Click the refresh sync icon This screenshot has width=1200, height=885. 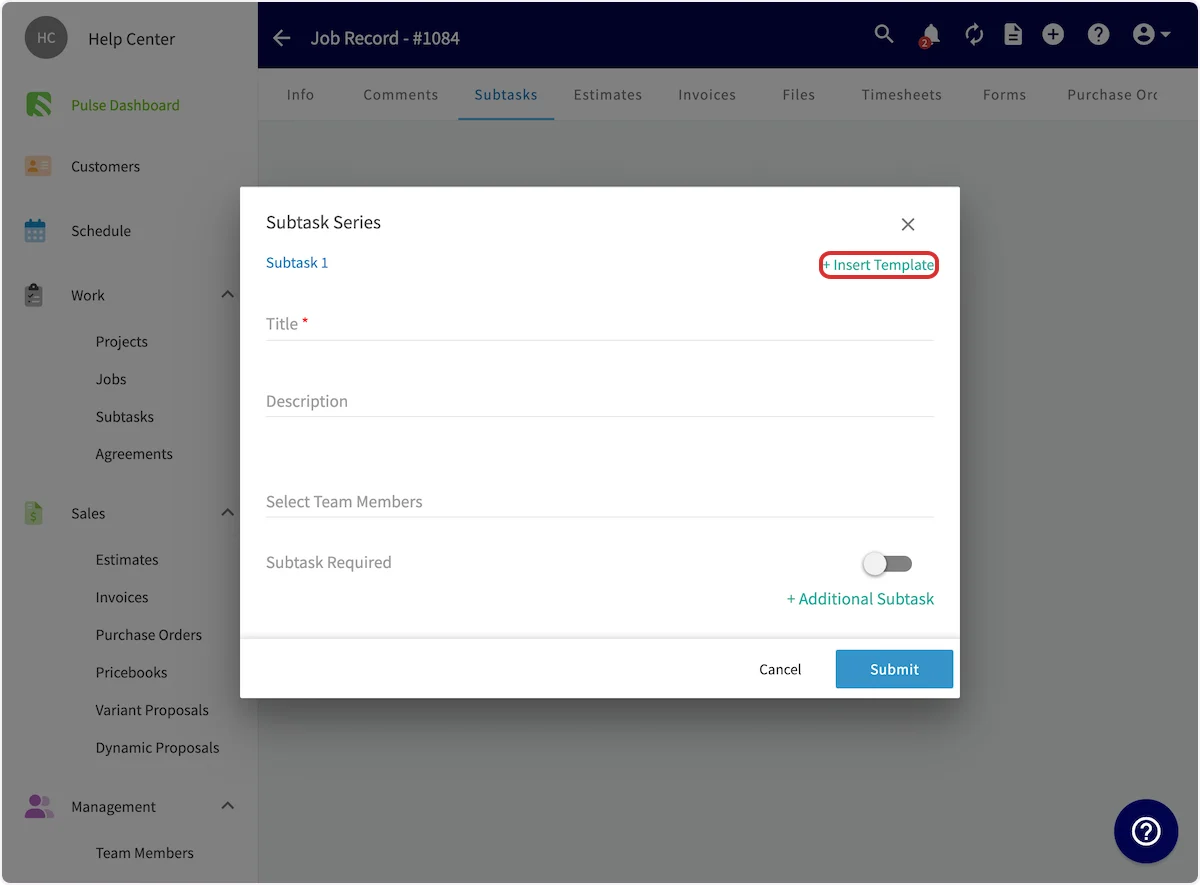point(974,35)
